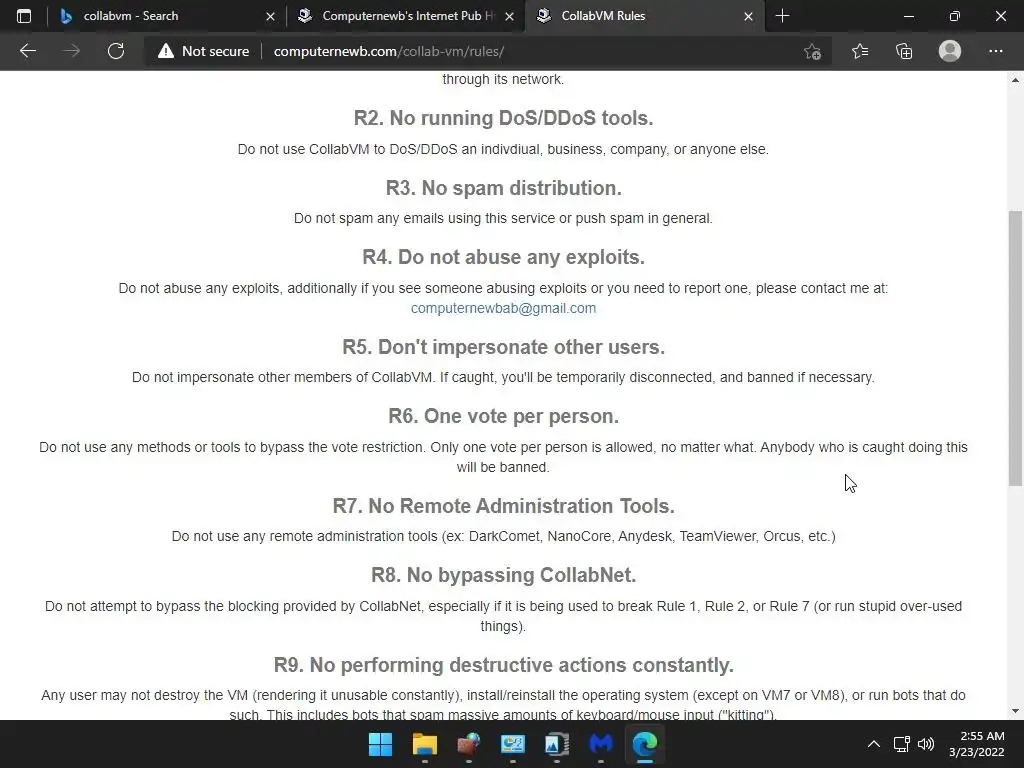Reload the CollabVM Rules page
The width and height of the screenshot is (1024, 768).
point(116,51)
